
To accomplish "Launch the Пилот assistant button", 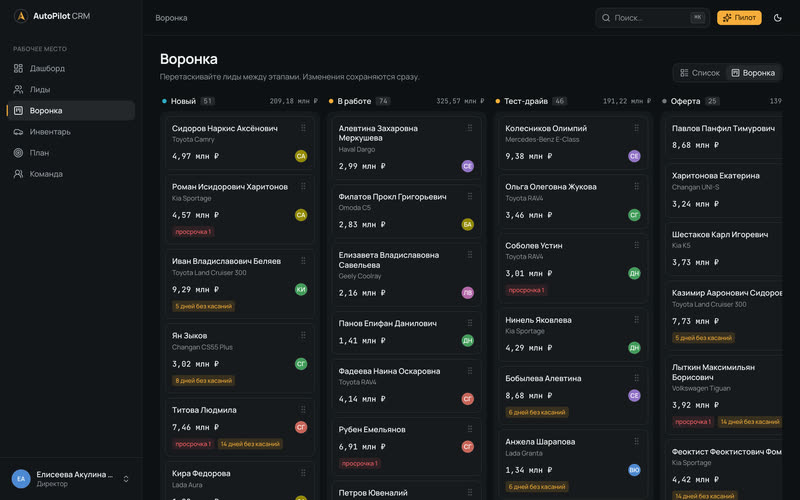I will tap(739, 17).
